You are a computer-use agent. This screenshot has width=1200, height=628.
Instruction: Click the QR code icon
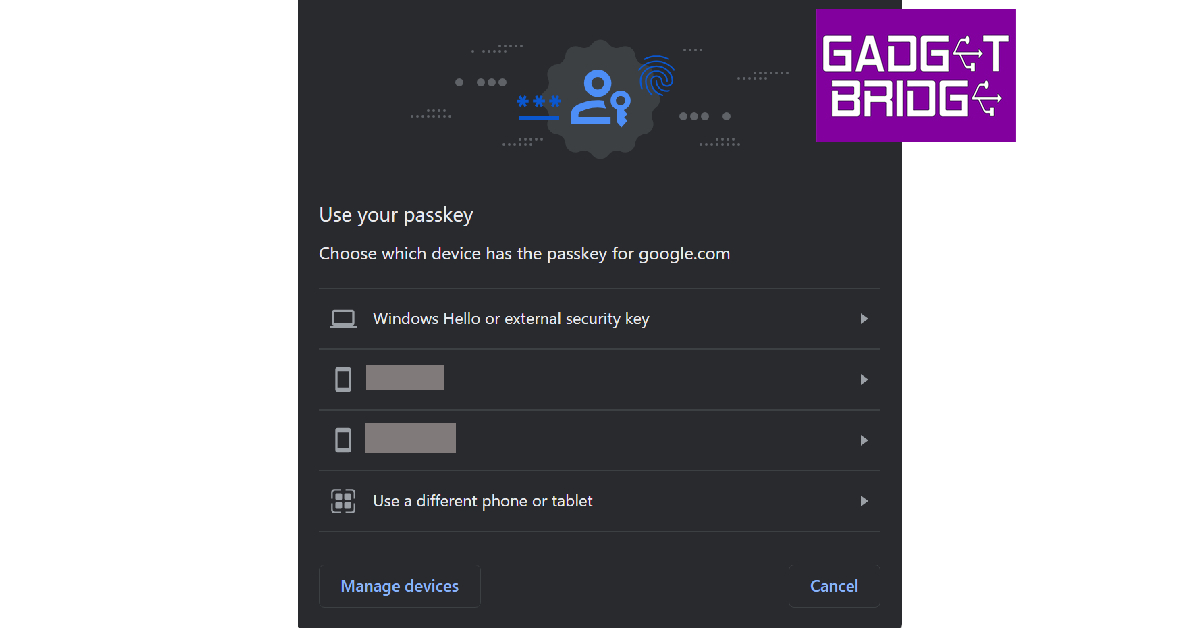(343, 501)
